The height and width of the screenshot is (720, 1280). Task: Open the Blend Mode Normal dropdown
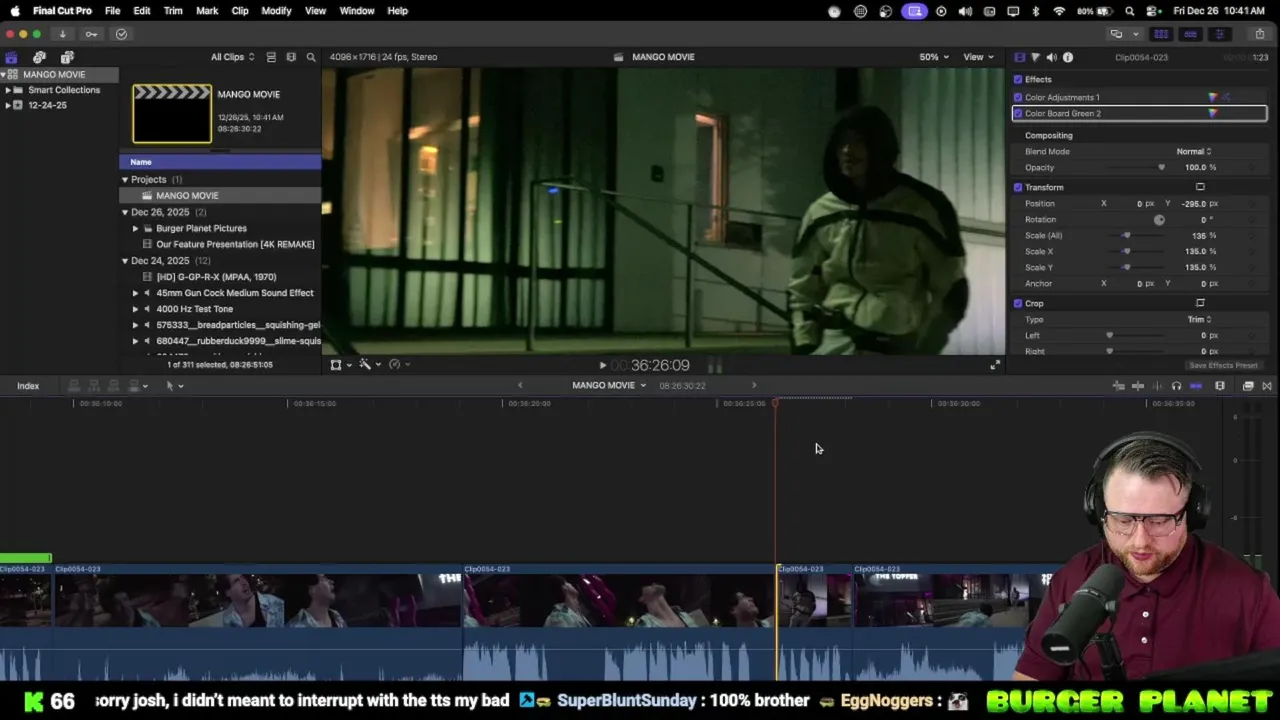tap(1194, 151)
